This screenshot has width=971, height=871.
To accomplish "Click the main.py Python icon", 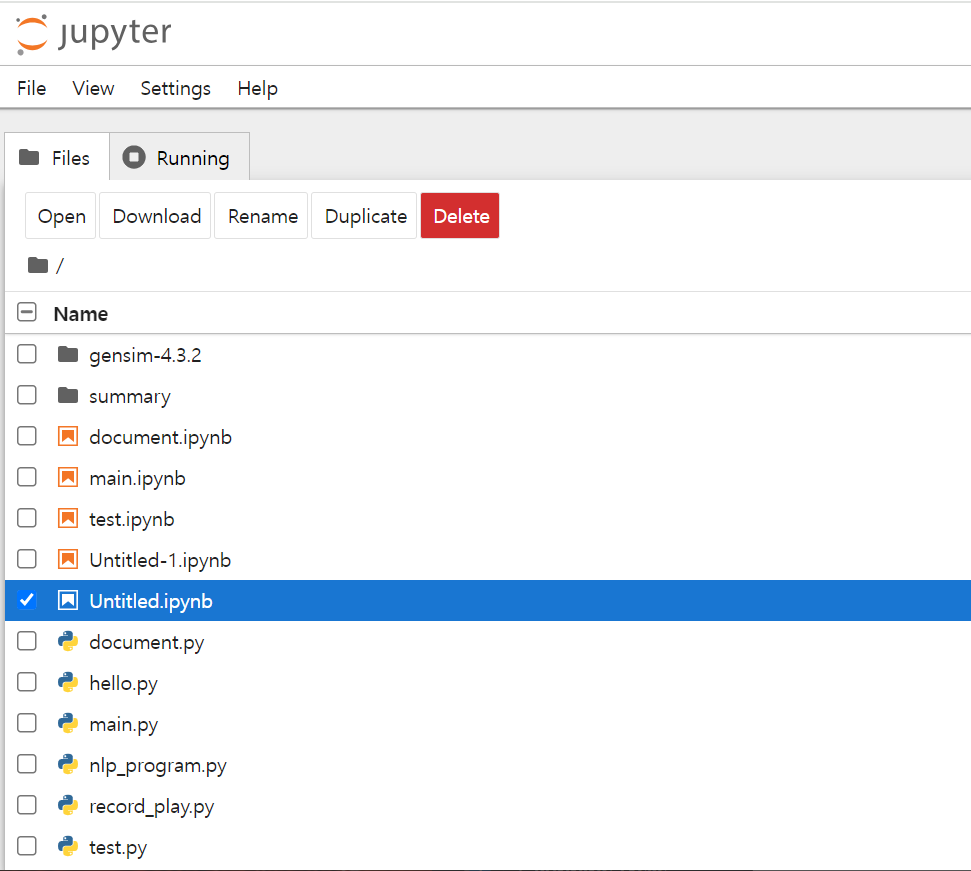I will [67, 723].
